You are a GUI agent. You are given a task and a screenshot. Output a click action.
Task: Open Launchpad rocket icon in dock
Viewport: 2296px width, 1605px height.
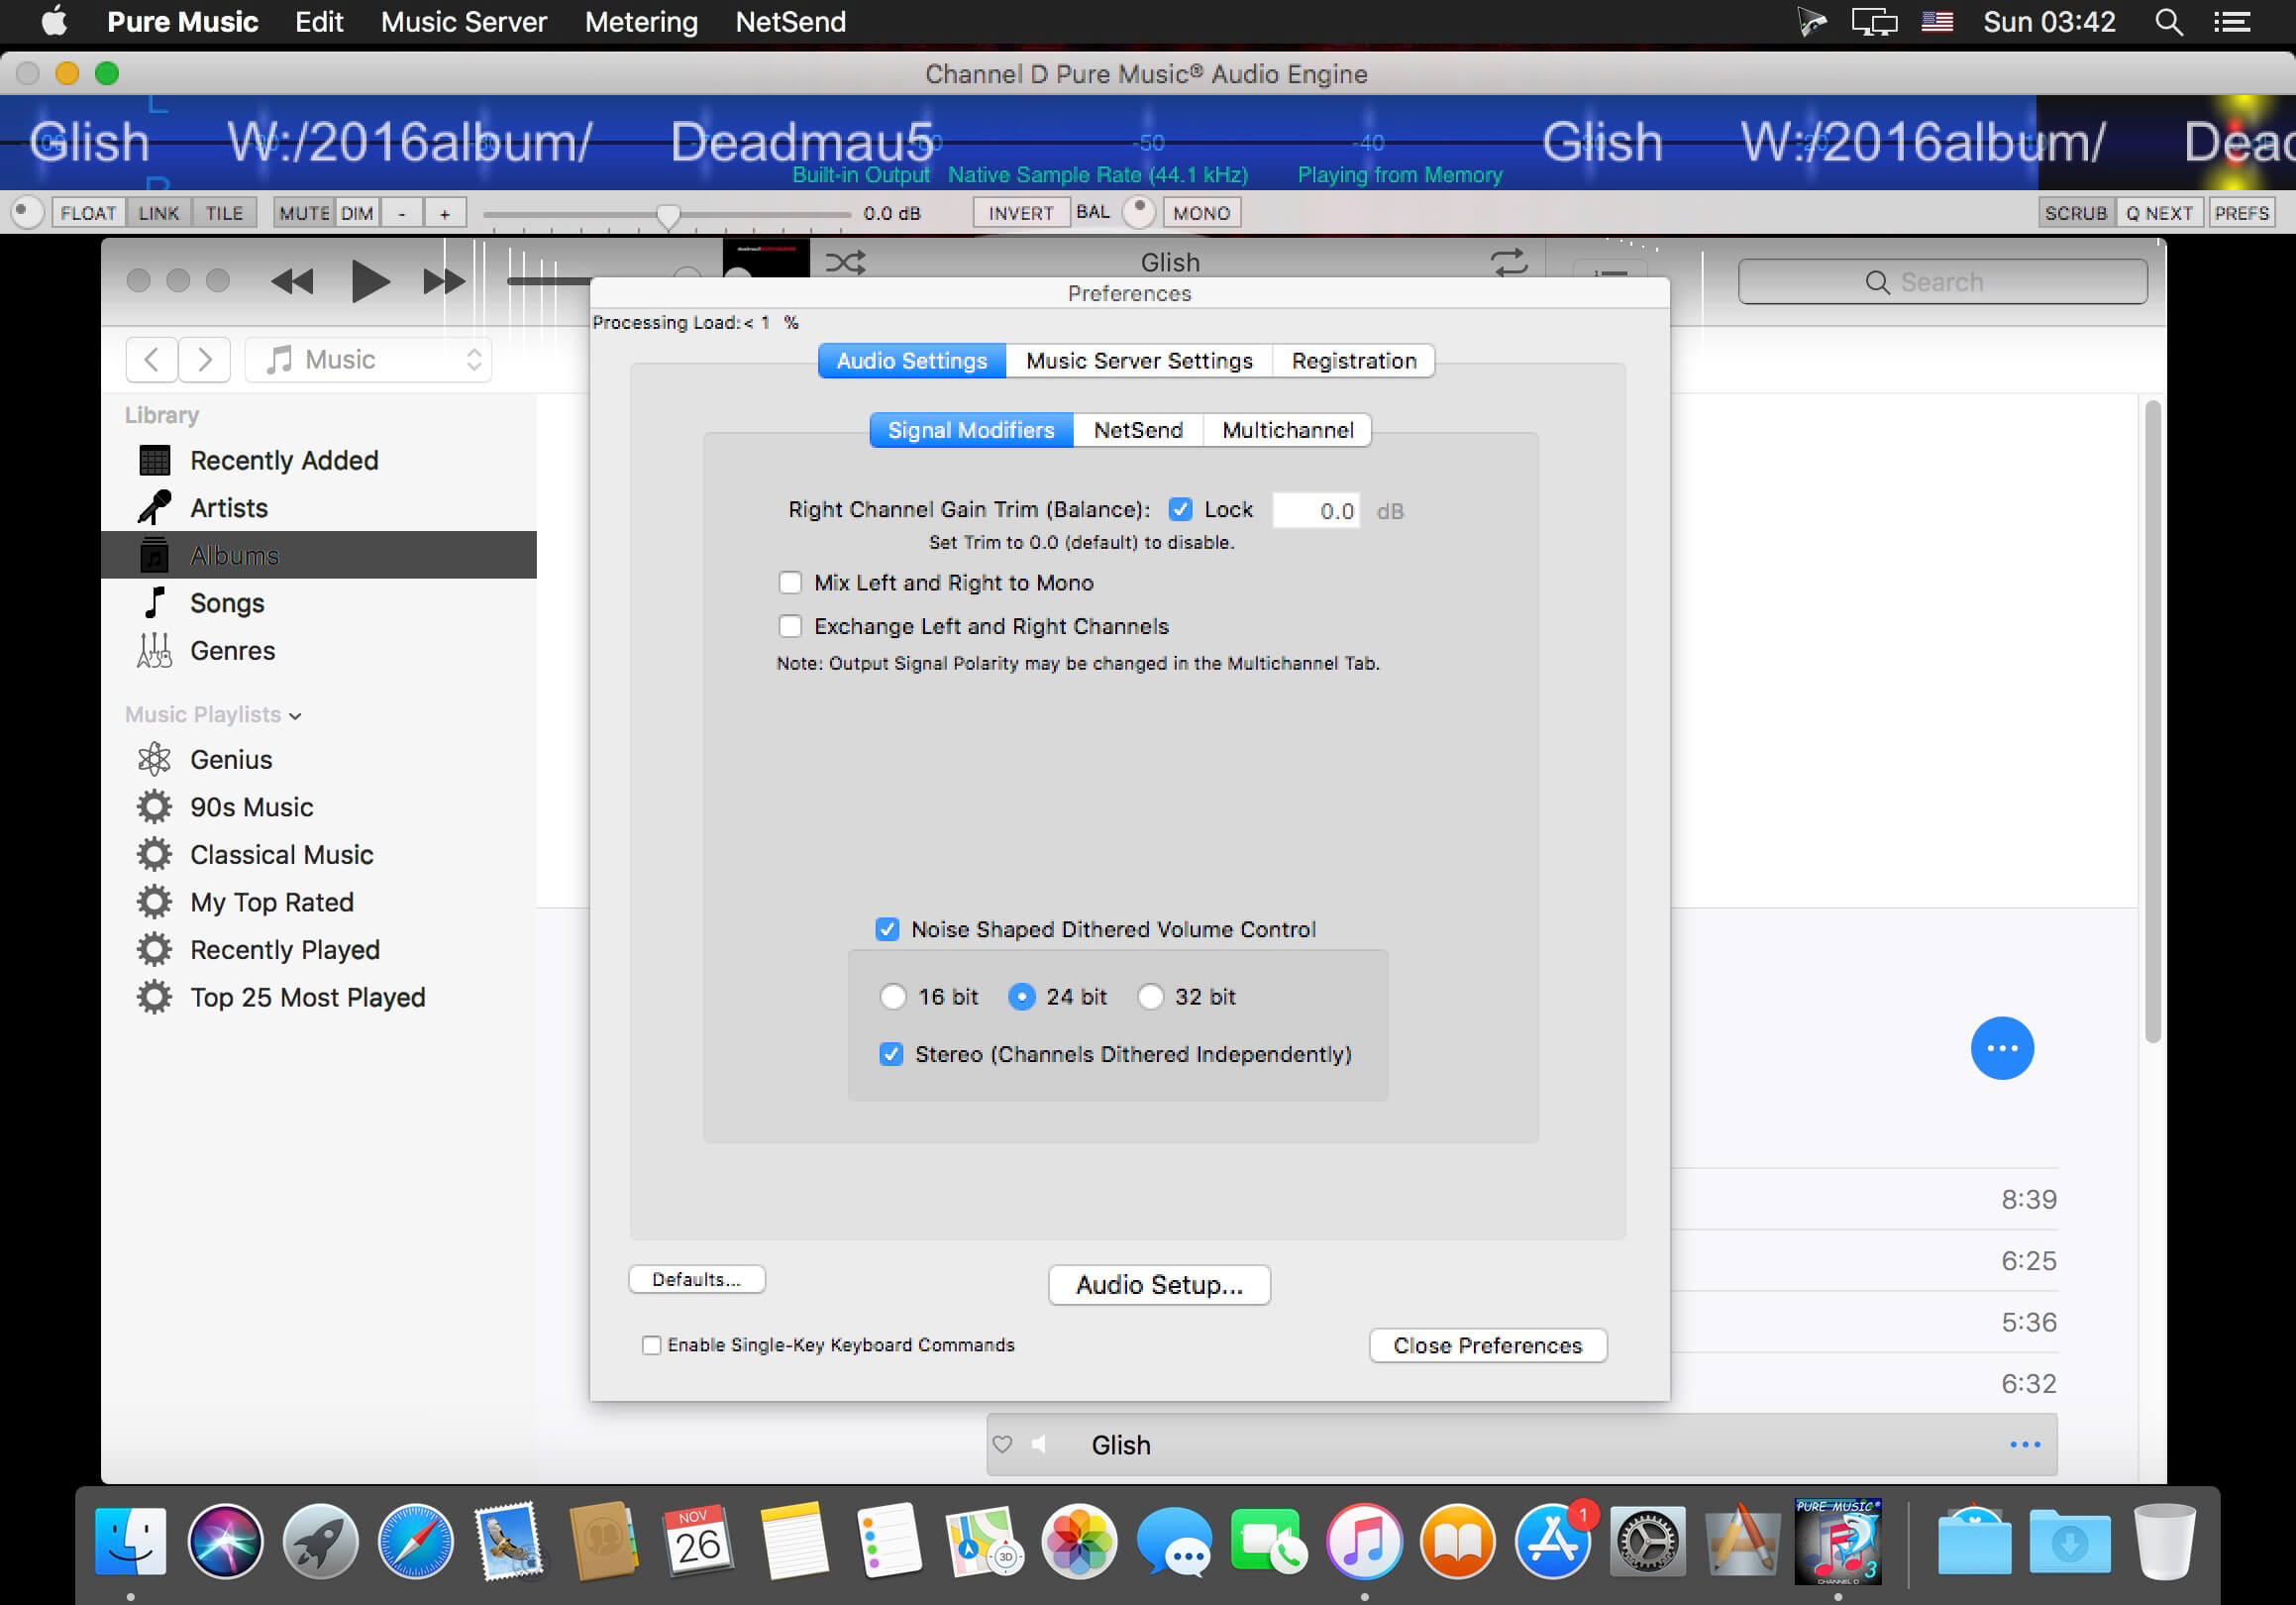(320, 1540)
